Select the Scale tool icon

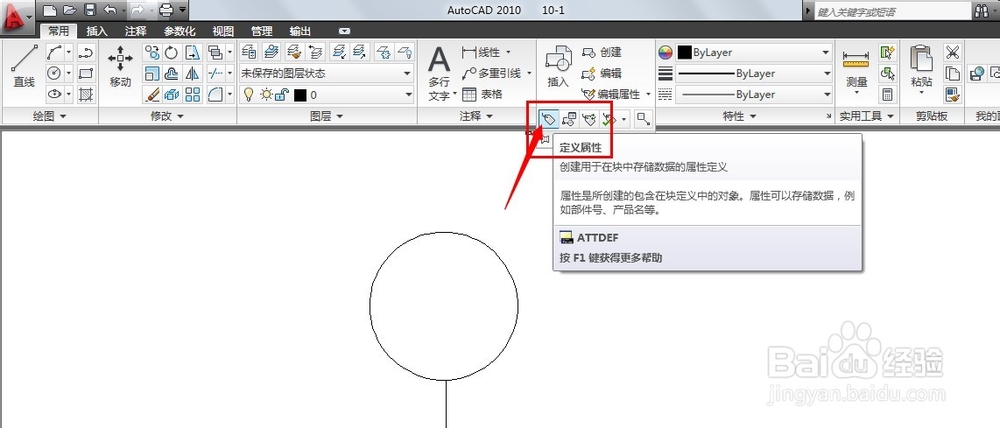pyautogui.click(x=152, y=73)
